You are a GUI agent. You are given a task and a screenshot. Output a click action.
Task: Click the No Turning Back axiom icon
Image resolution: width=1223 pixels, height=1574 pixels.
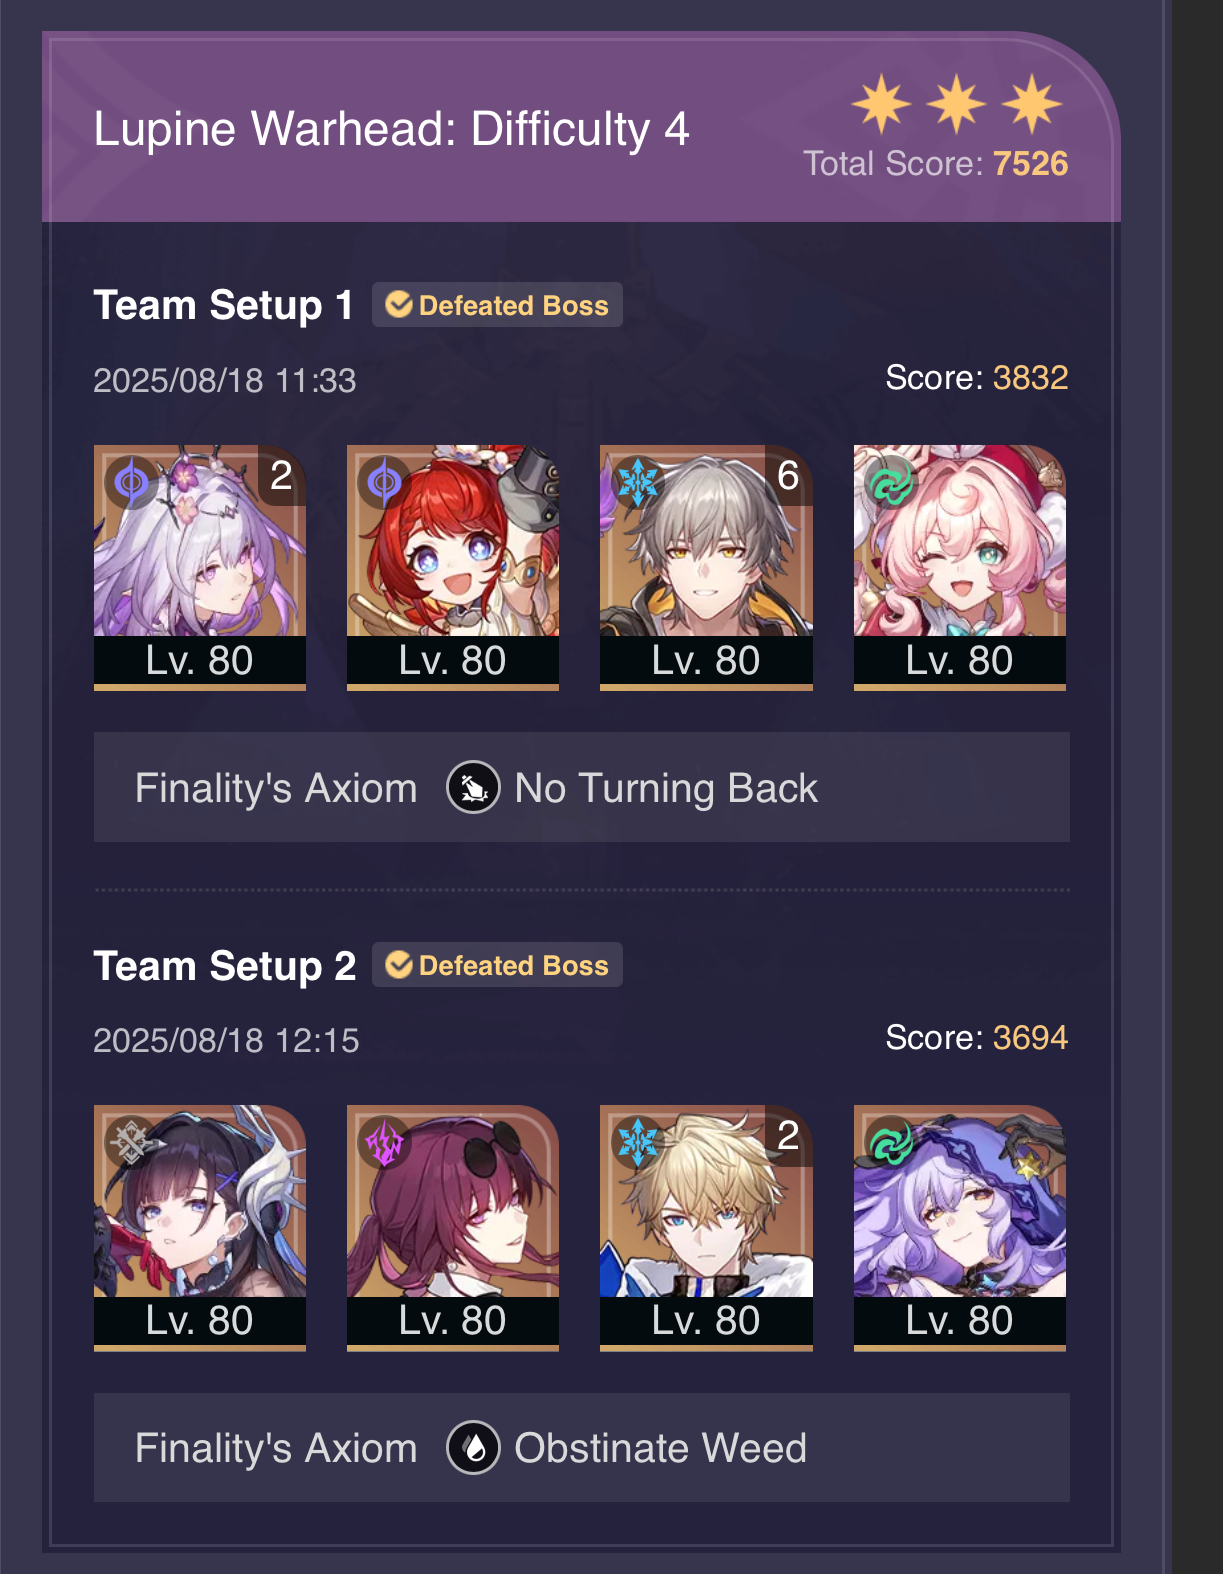pos(473,788)
